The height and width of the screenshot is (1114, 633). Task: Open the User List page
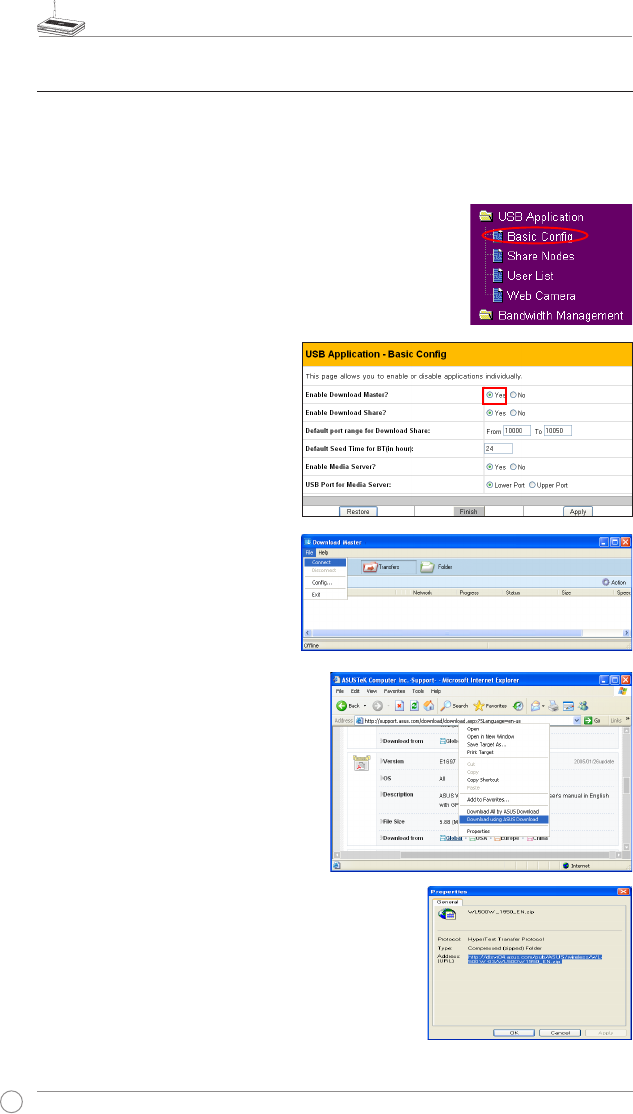pos(530,276)
